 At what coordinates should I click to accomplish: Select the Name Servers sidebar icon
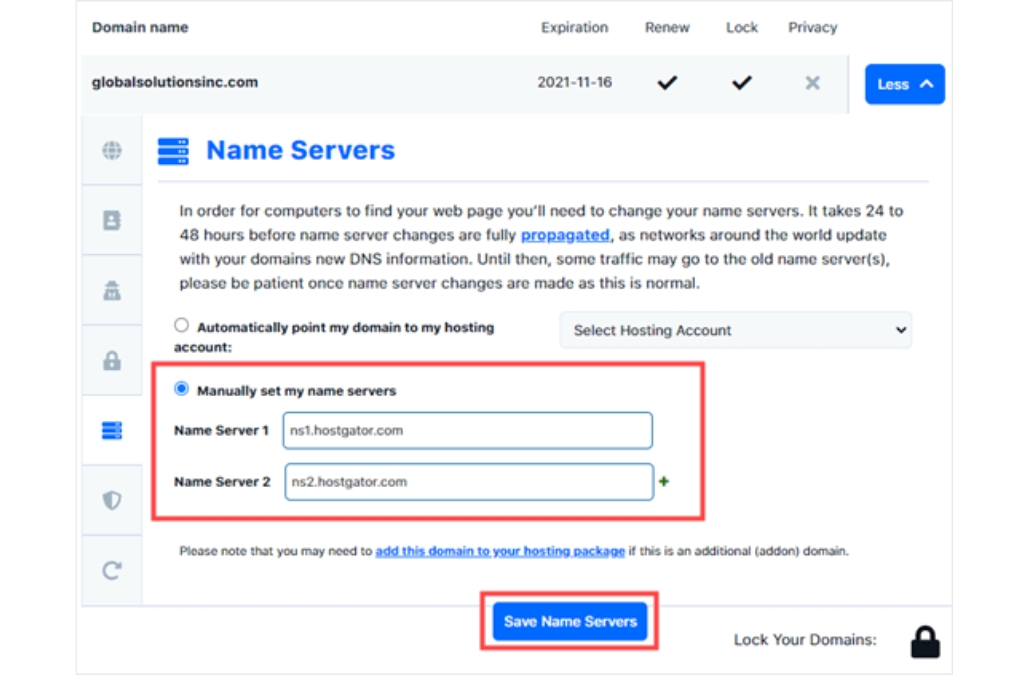(x=112, y=430)
